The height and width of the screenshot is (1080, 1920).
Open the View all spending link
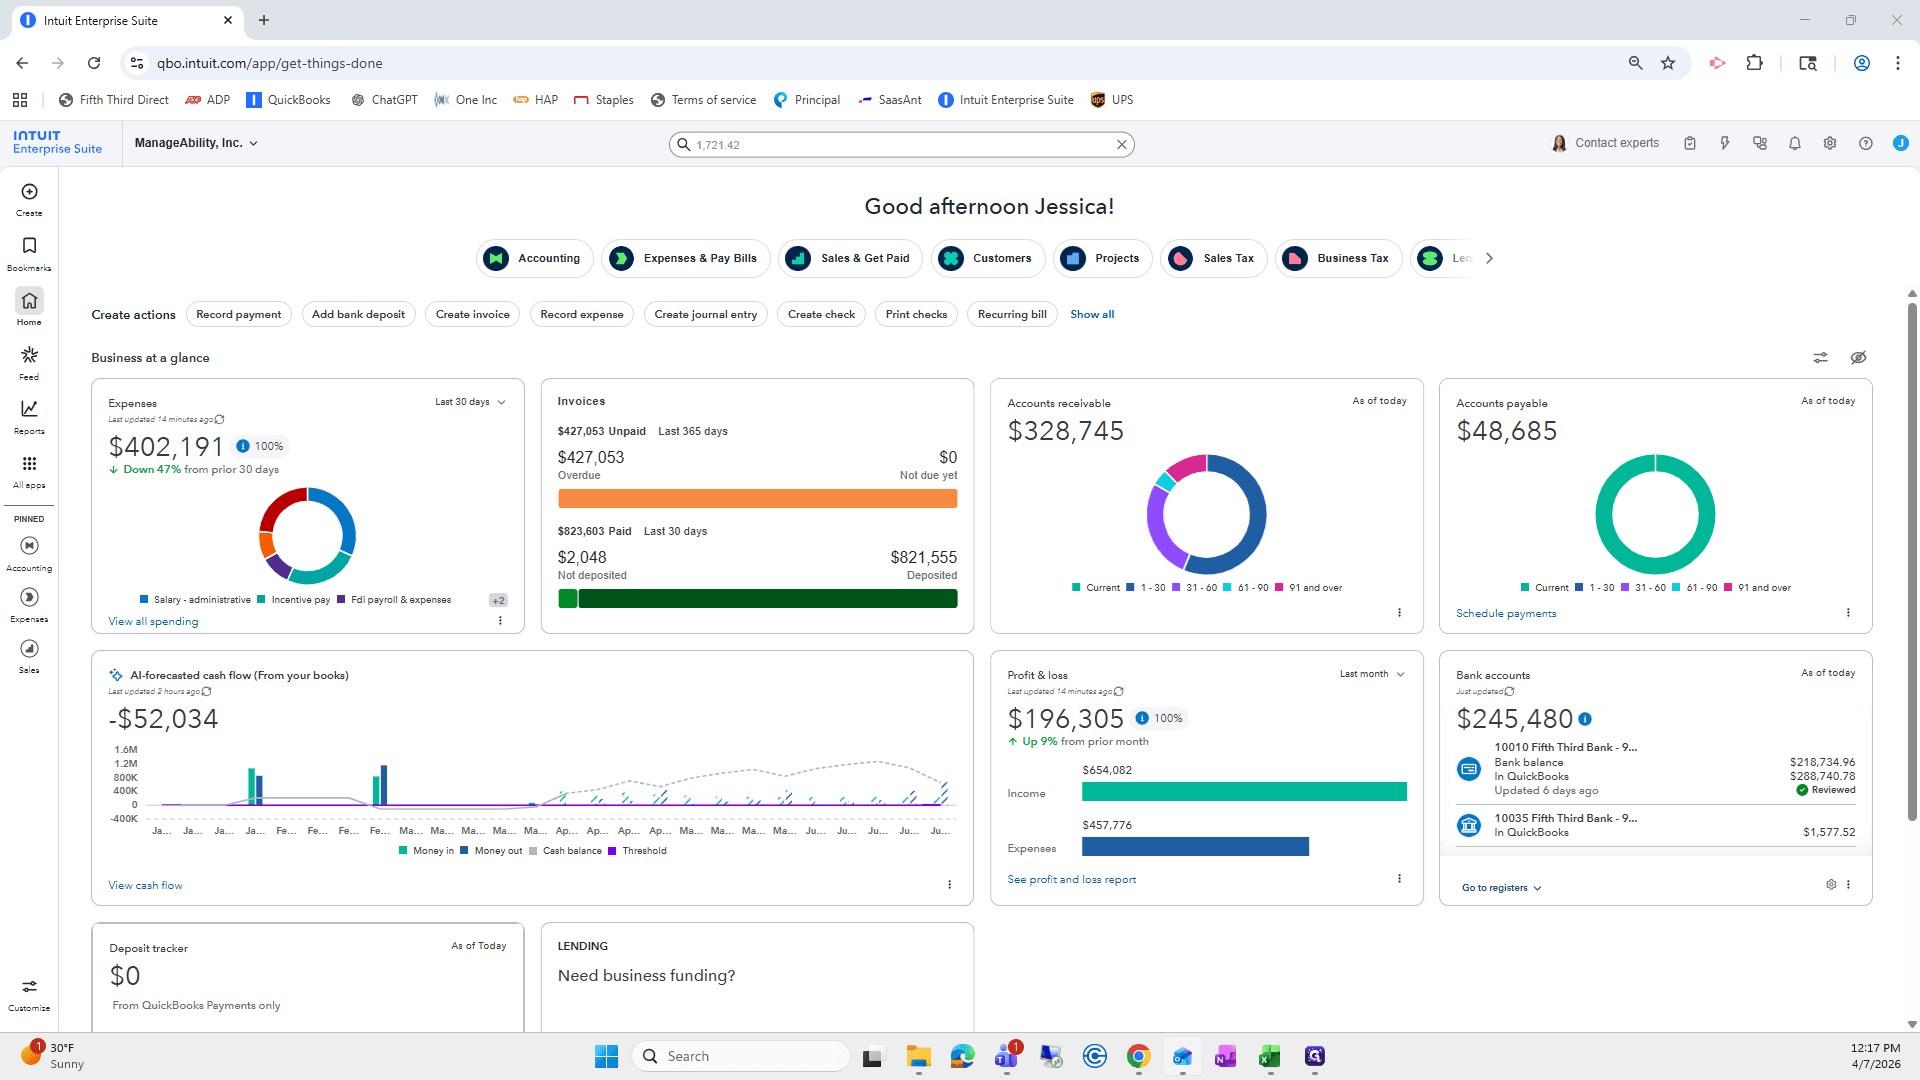pyautogui.click(x=153, y=622)
